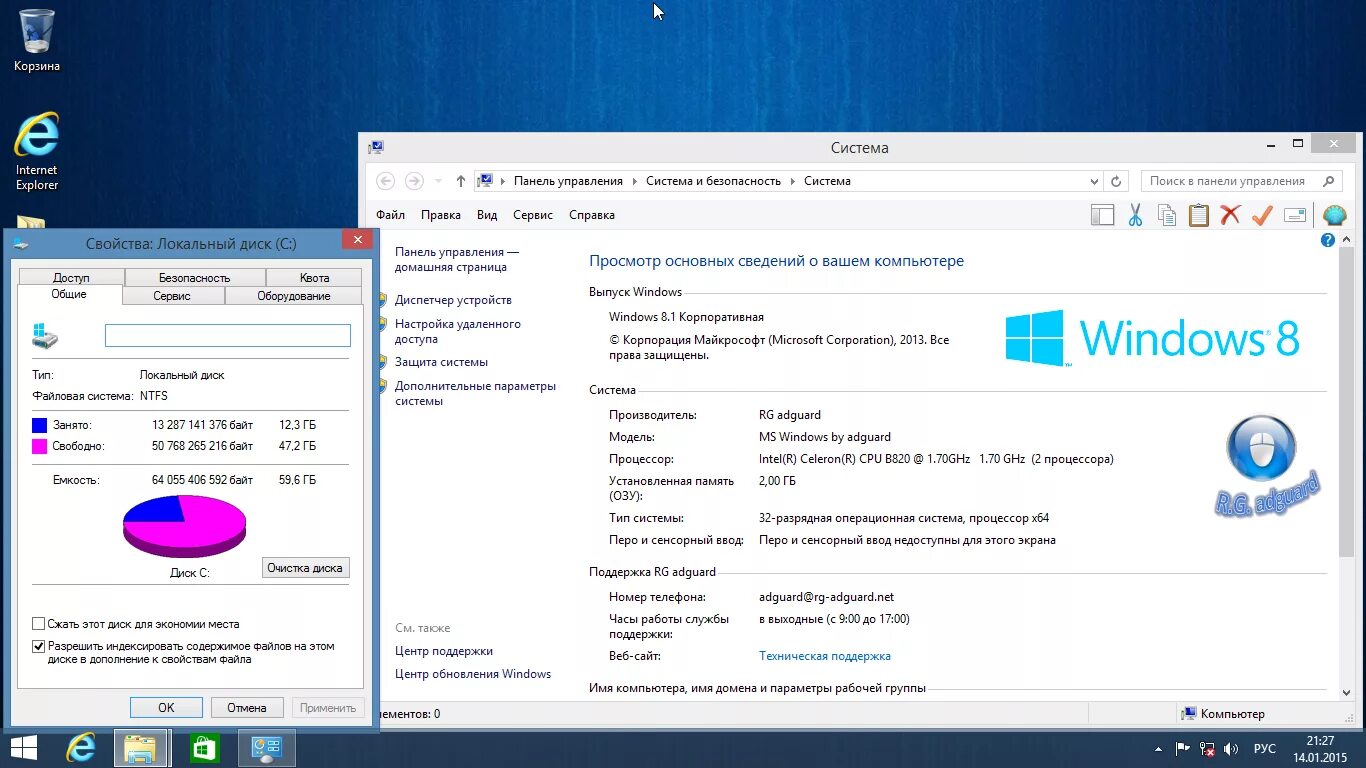Open Дополнительные параметры системы link

coord(475,393)
